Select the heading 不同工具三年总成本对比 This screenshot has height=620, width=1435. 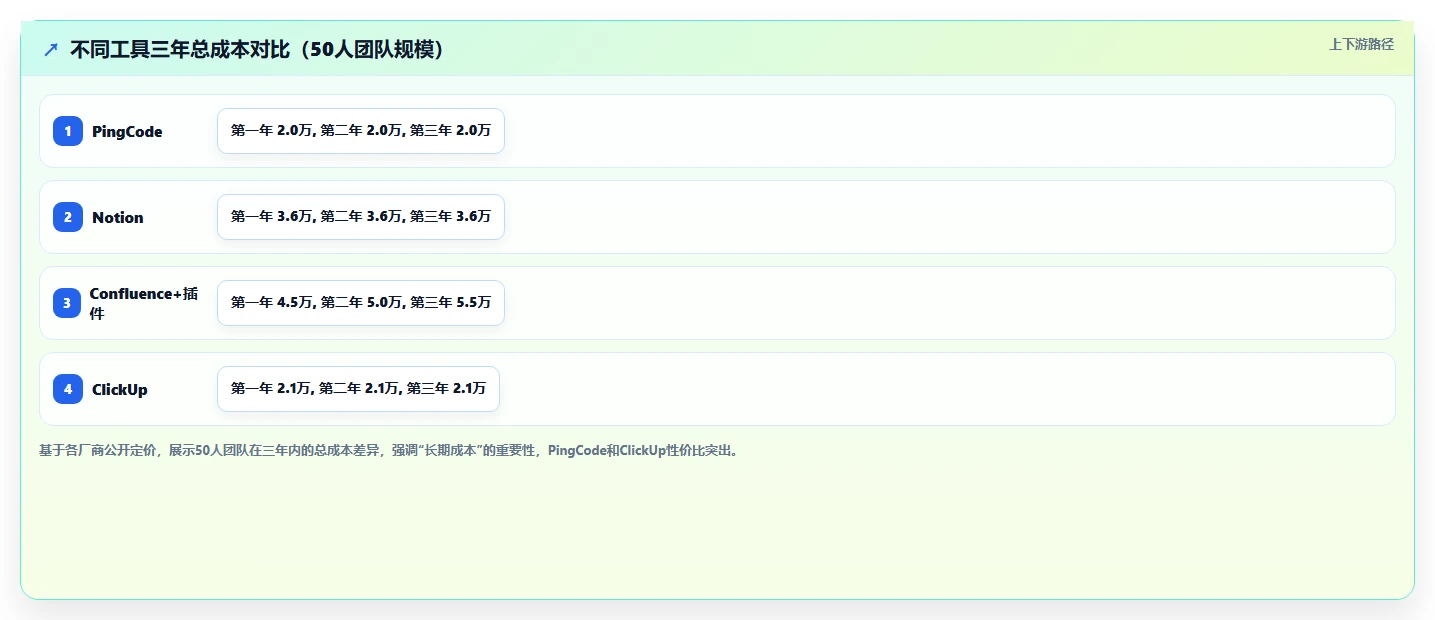[258, 49]
